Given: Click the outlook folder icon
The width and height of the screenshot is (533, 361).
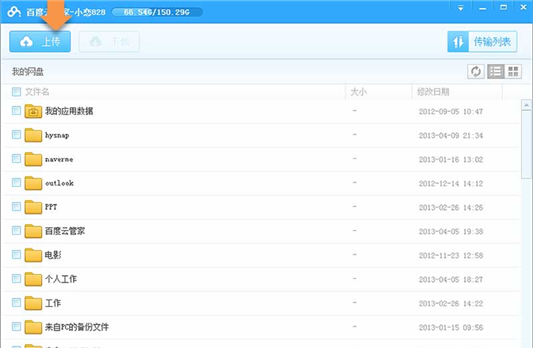Looking at the screenshot, I should [33, 183].
